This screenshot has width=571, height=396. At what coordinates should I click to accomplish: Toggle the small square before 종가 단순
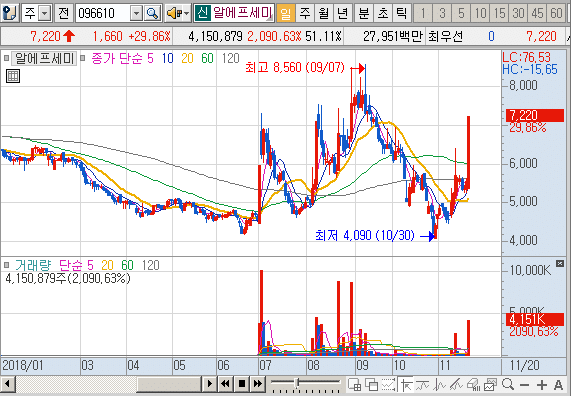pos(83,58)
